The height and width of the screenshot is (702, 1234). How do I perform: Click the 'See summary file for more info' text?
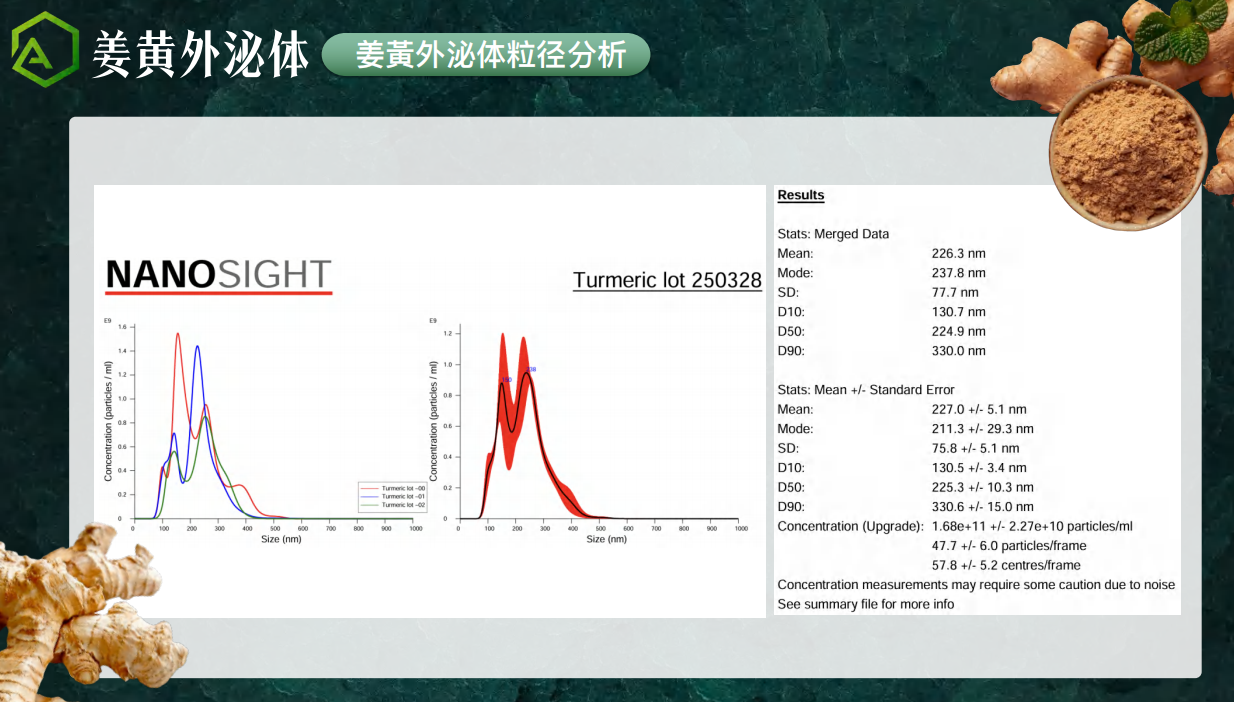866,604
